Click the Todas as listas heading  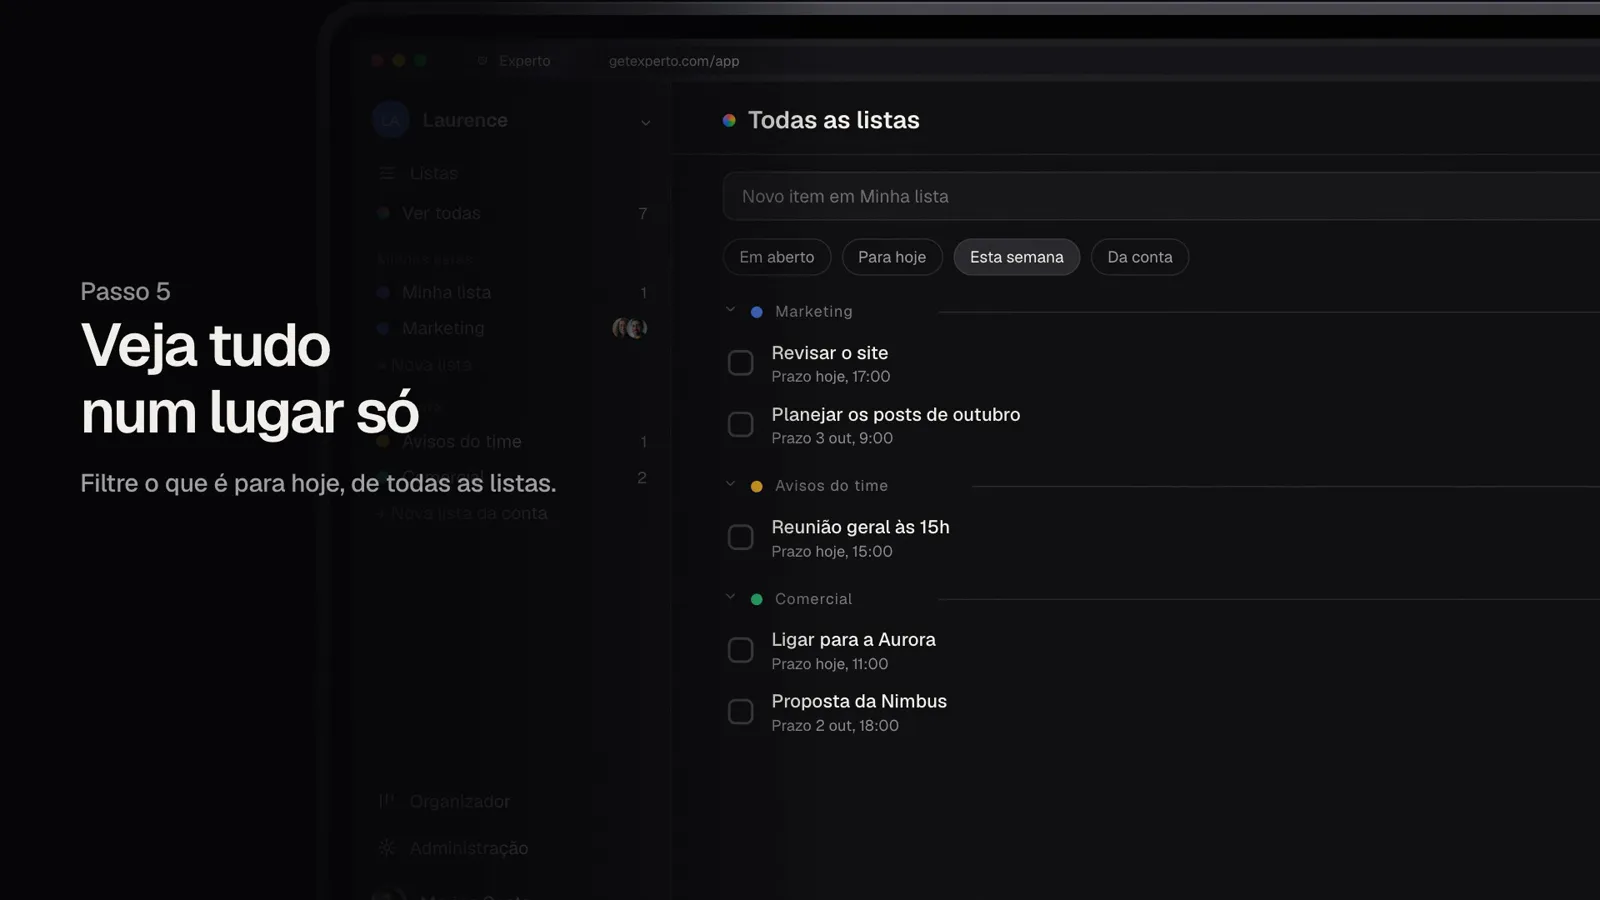coord(833,120)
